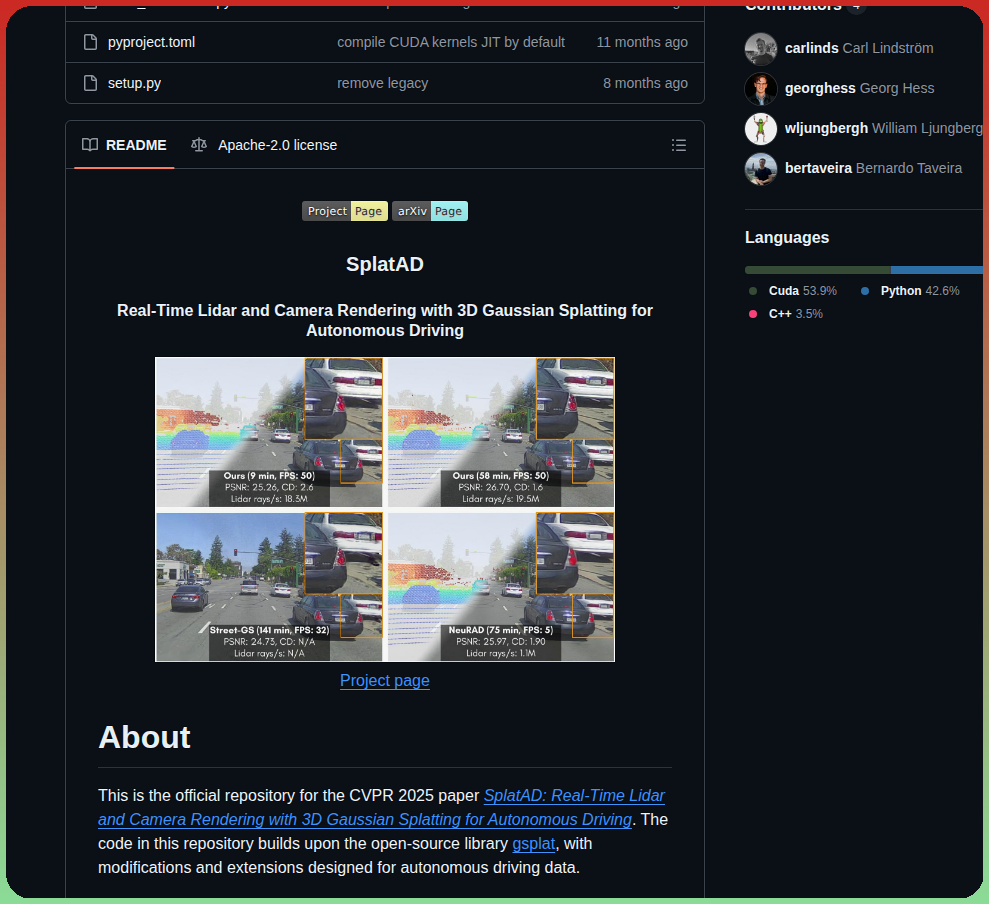The height and width of the screenshot is (904, 989).
Task: Click the arXiv Page badge
Action: click(430, 211)
